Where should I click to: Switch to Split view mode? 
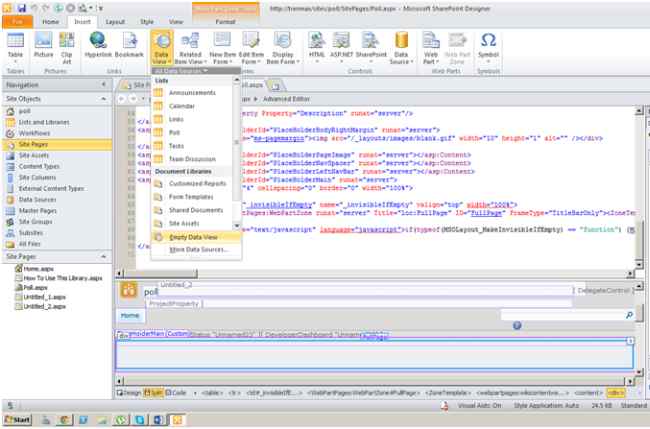(155, 393)
